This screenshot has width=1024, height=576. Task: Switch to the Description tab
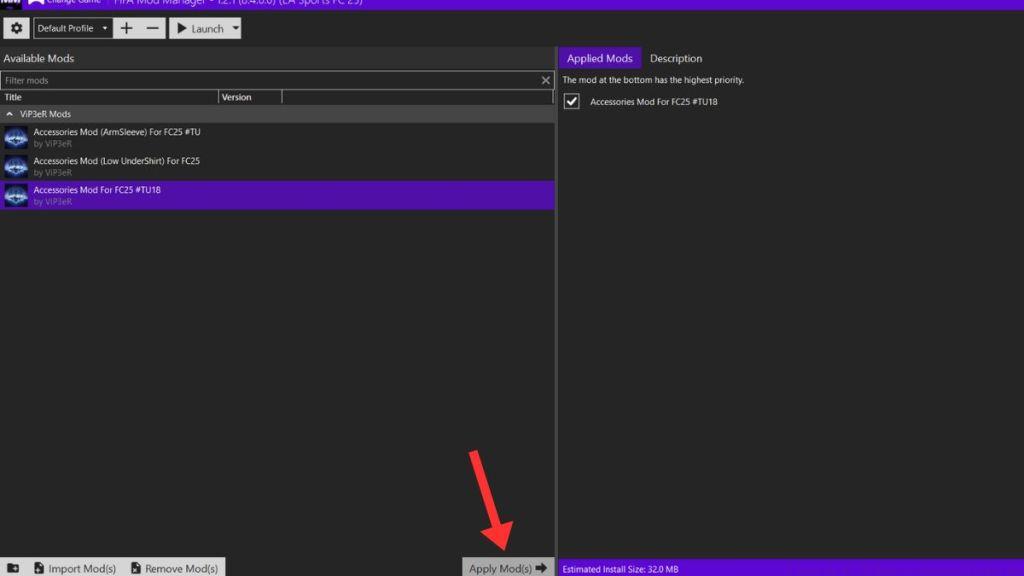676,58
